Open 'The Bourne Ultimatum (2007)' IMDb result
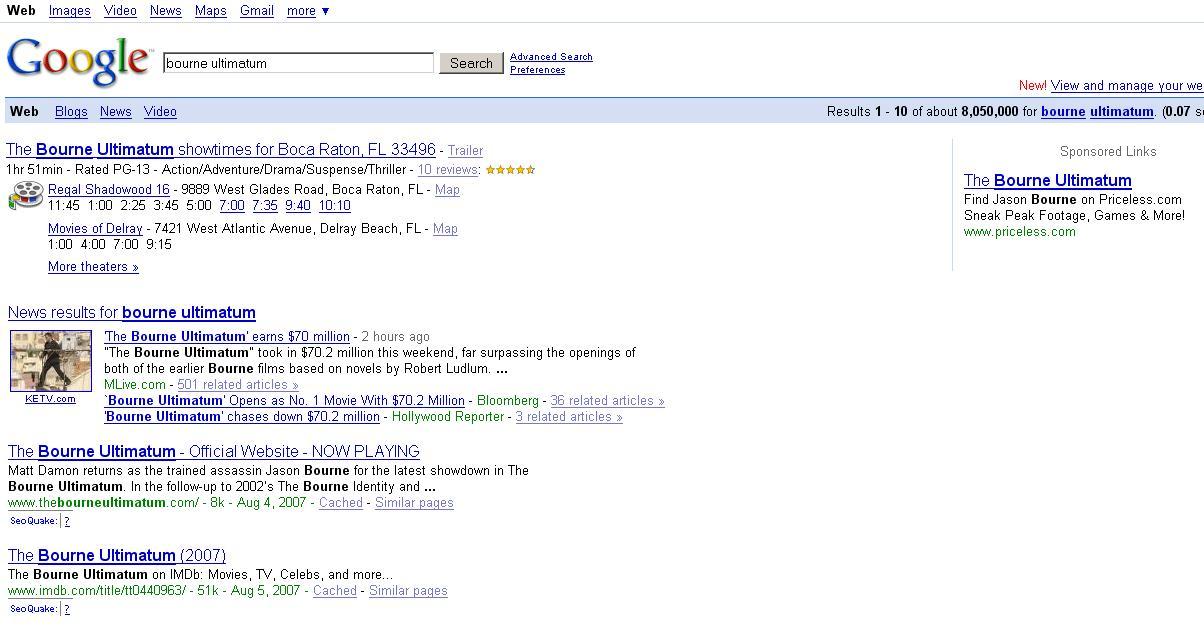The width and height of the screenshot is (1204, 633). 117,556
